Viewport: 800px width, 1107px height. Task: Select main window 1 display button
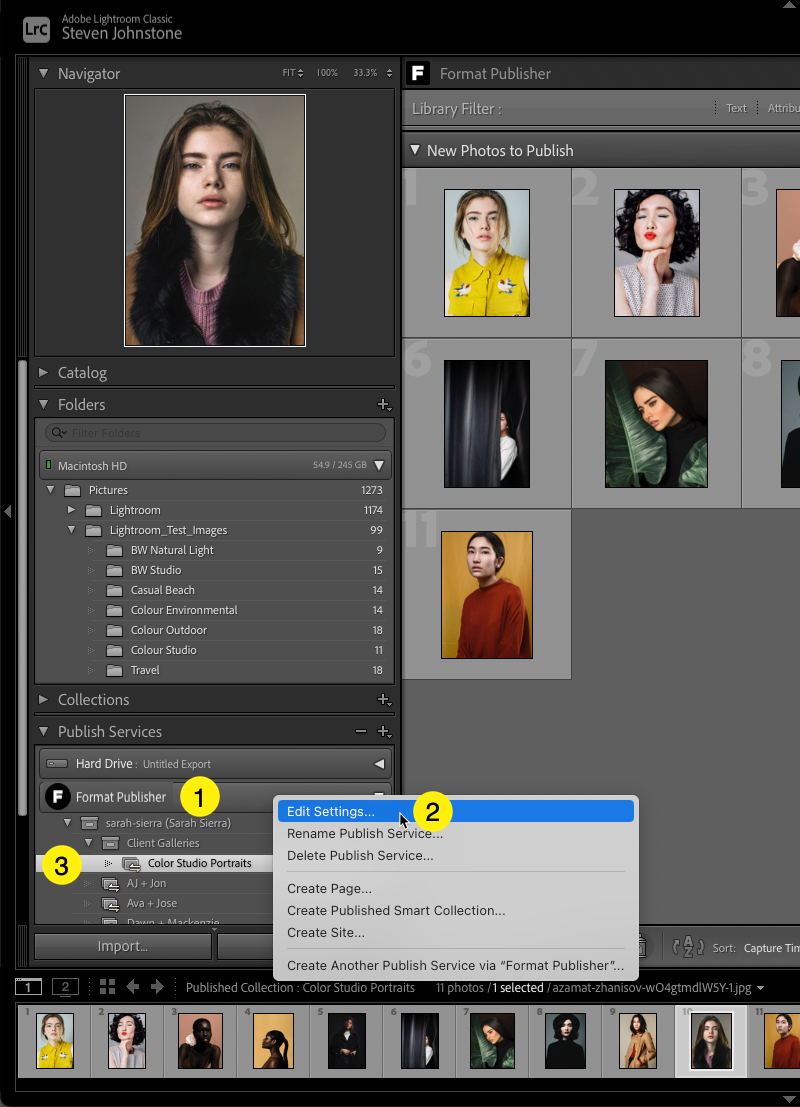click(29, 987)
